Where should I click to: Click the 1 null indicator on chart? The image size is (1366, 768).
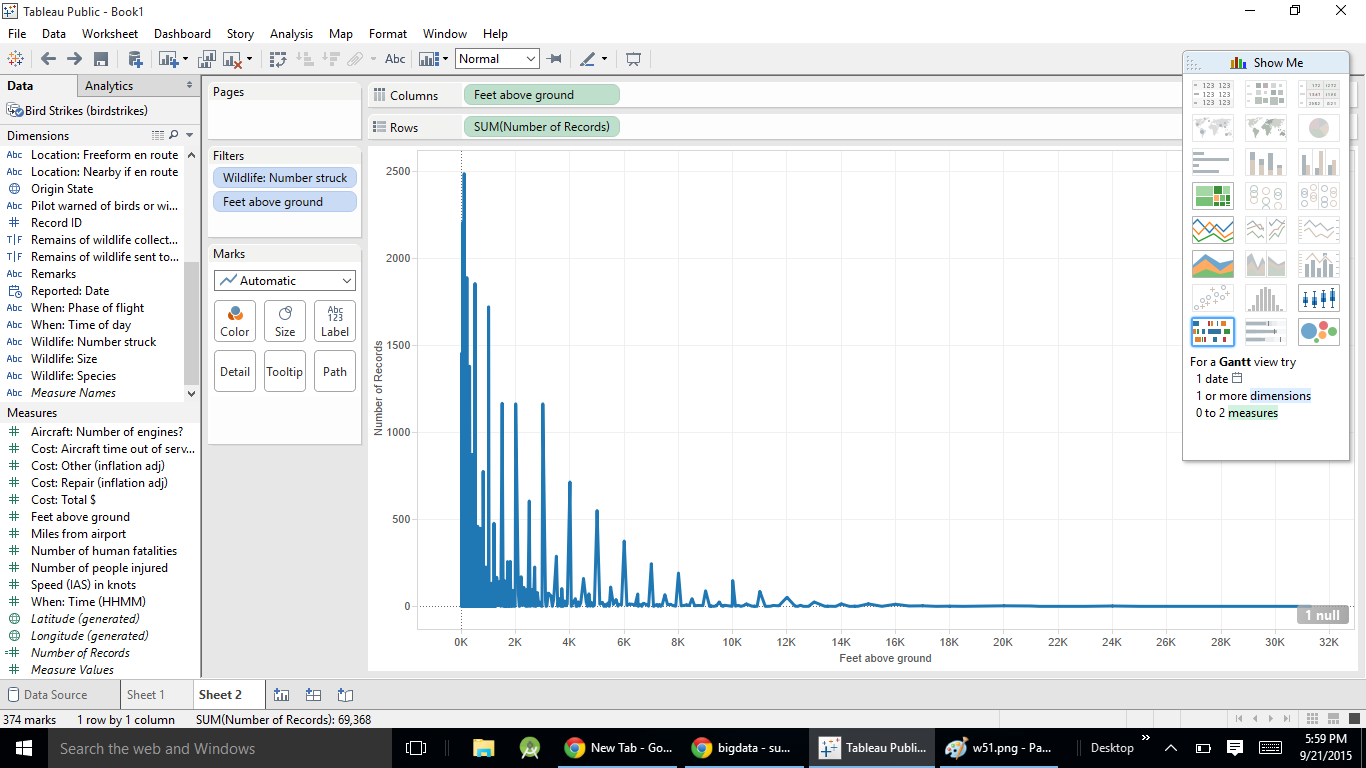point(1322,615)
